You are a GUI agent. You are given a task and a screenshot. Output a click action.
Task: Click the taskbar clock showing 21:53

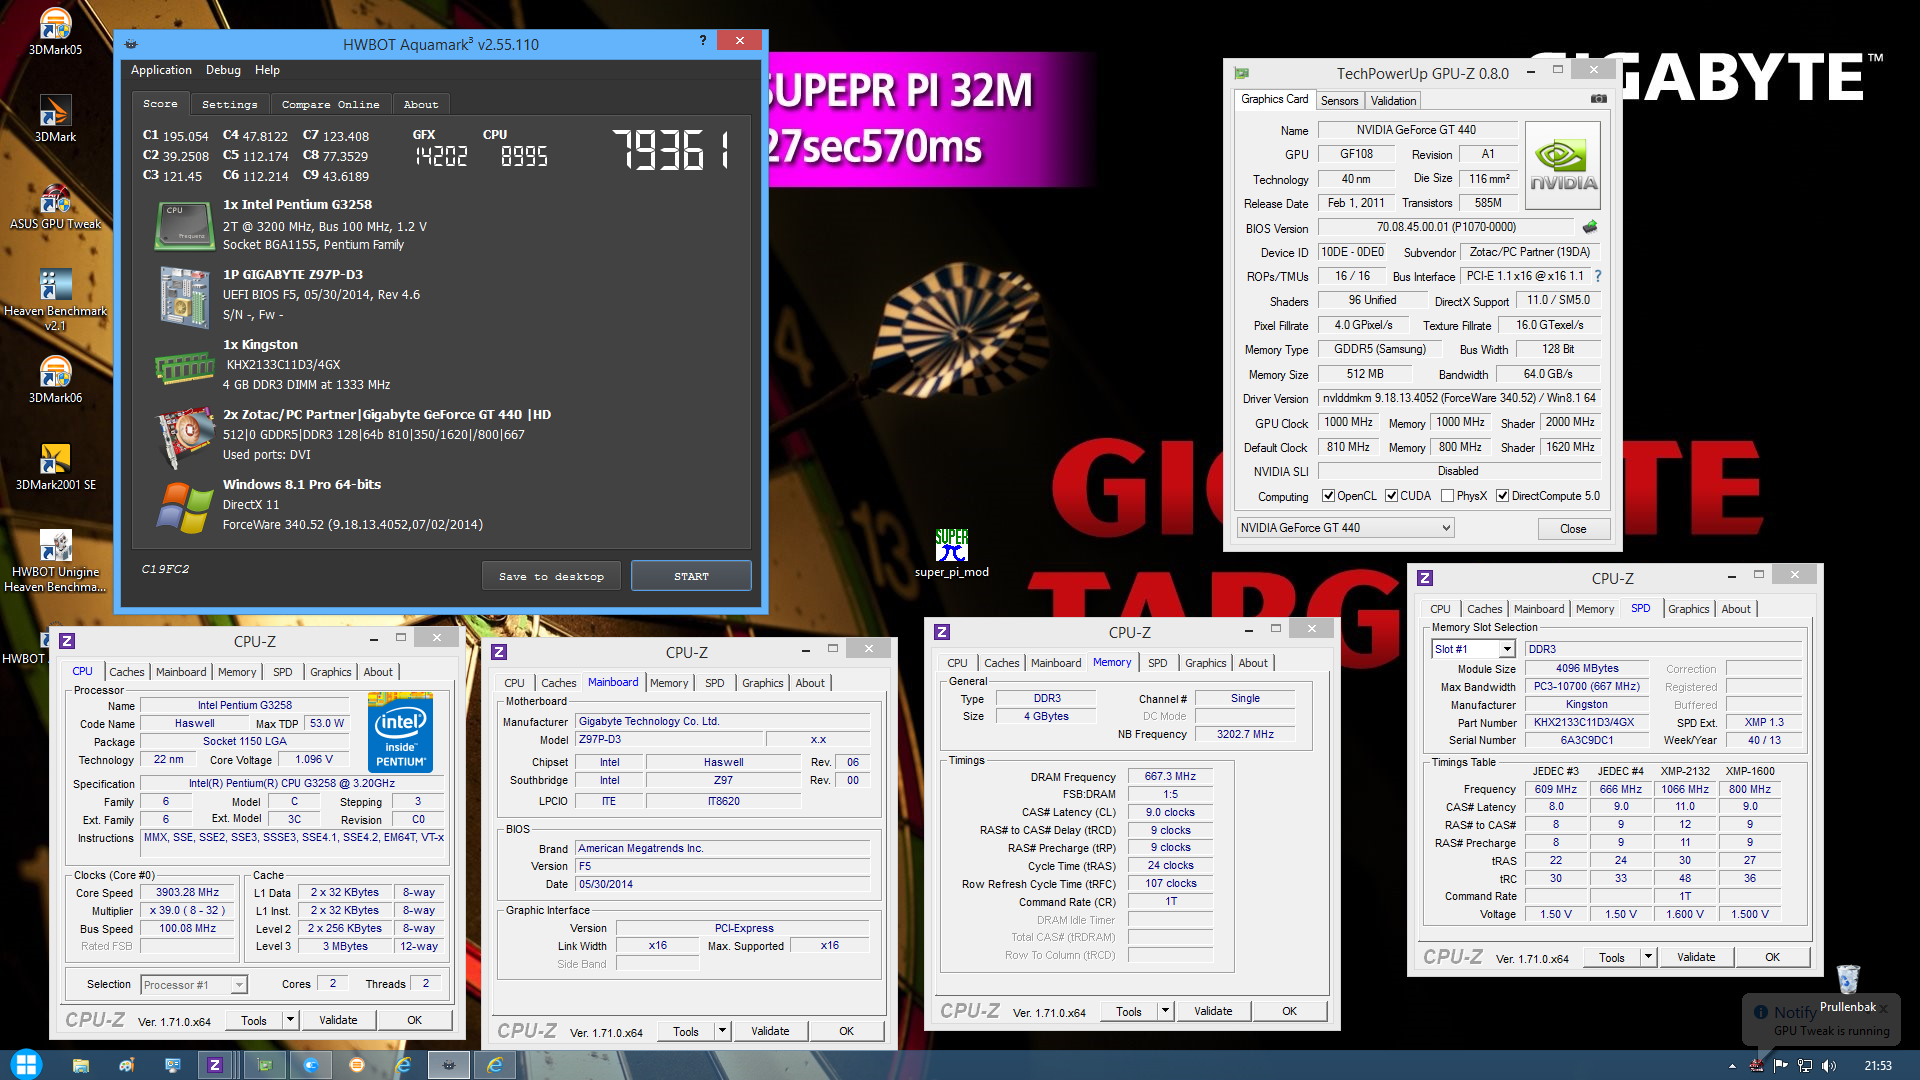tap(1878, 1066)
